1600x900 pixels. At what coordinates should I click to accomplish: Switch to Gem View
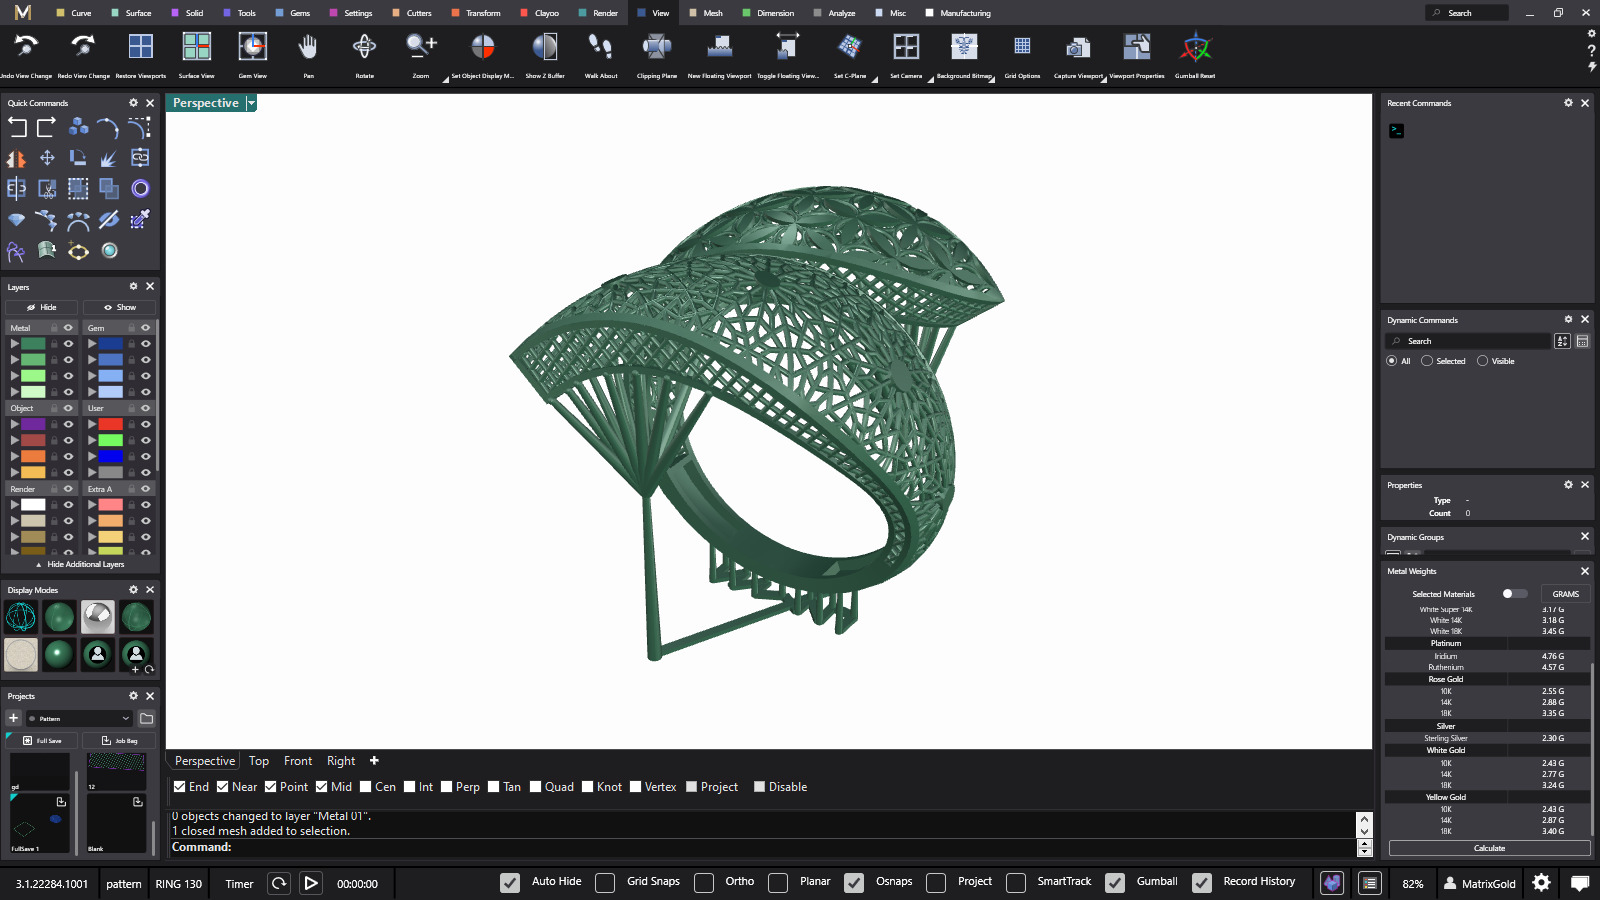click(x=253, y=47)
